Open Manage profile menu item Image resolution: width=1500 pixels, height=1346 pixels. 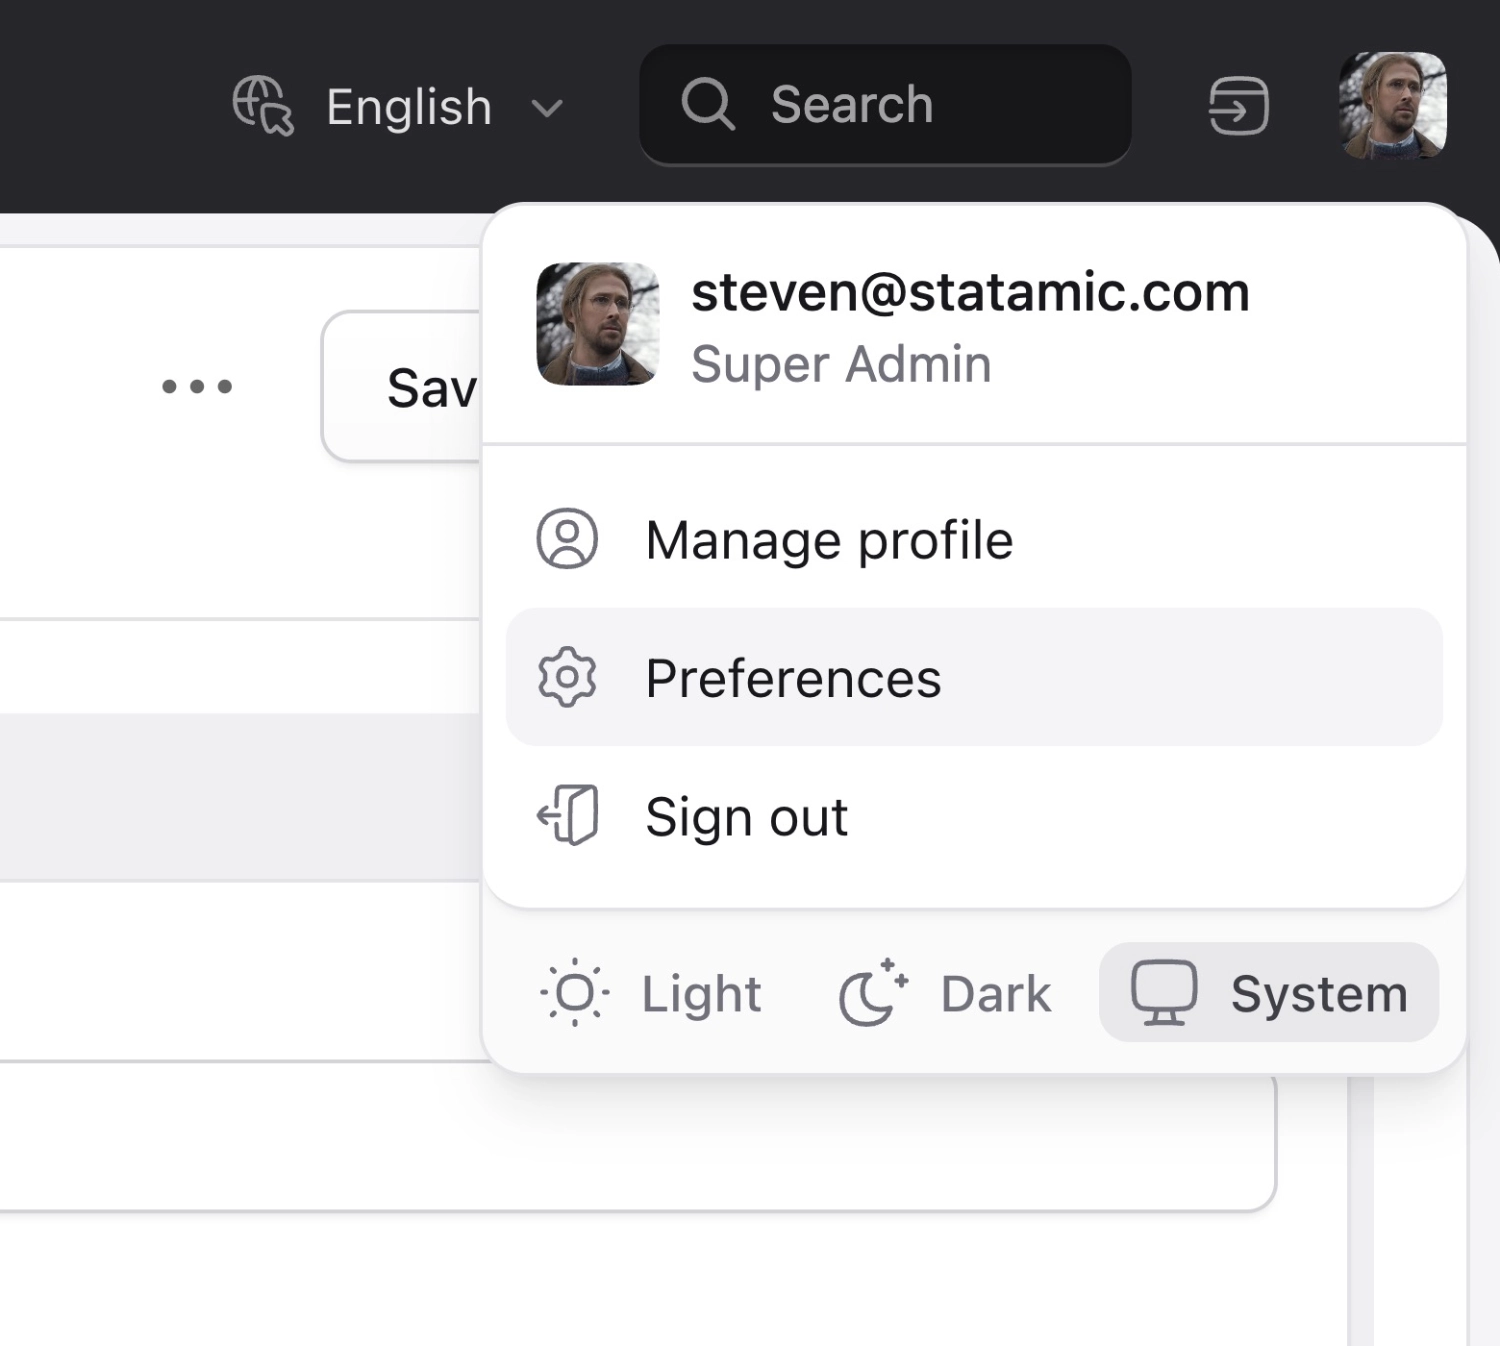(828, 540)
